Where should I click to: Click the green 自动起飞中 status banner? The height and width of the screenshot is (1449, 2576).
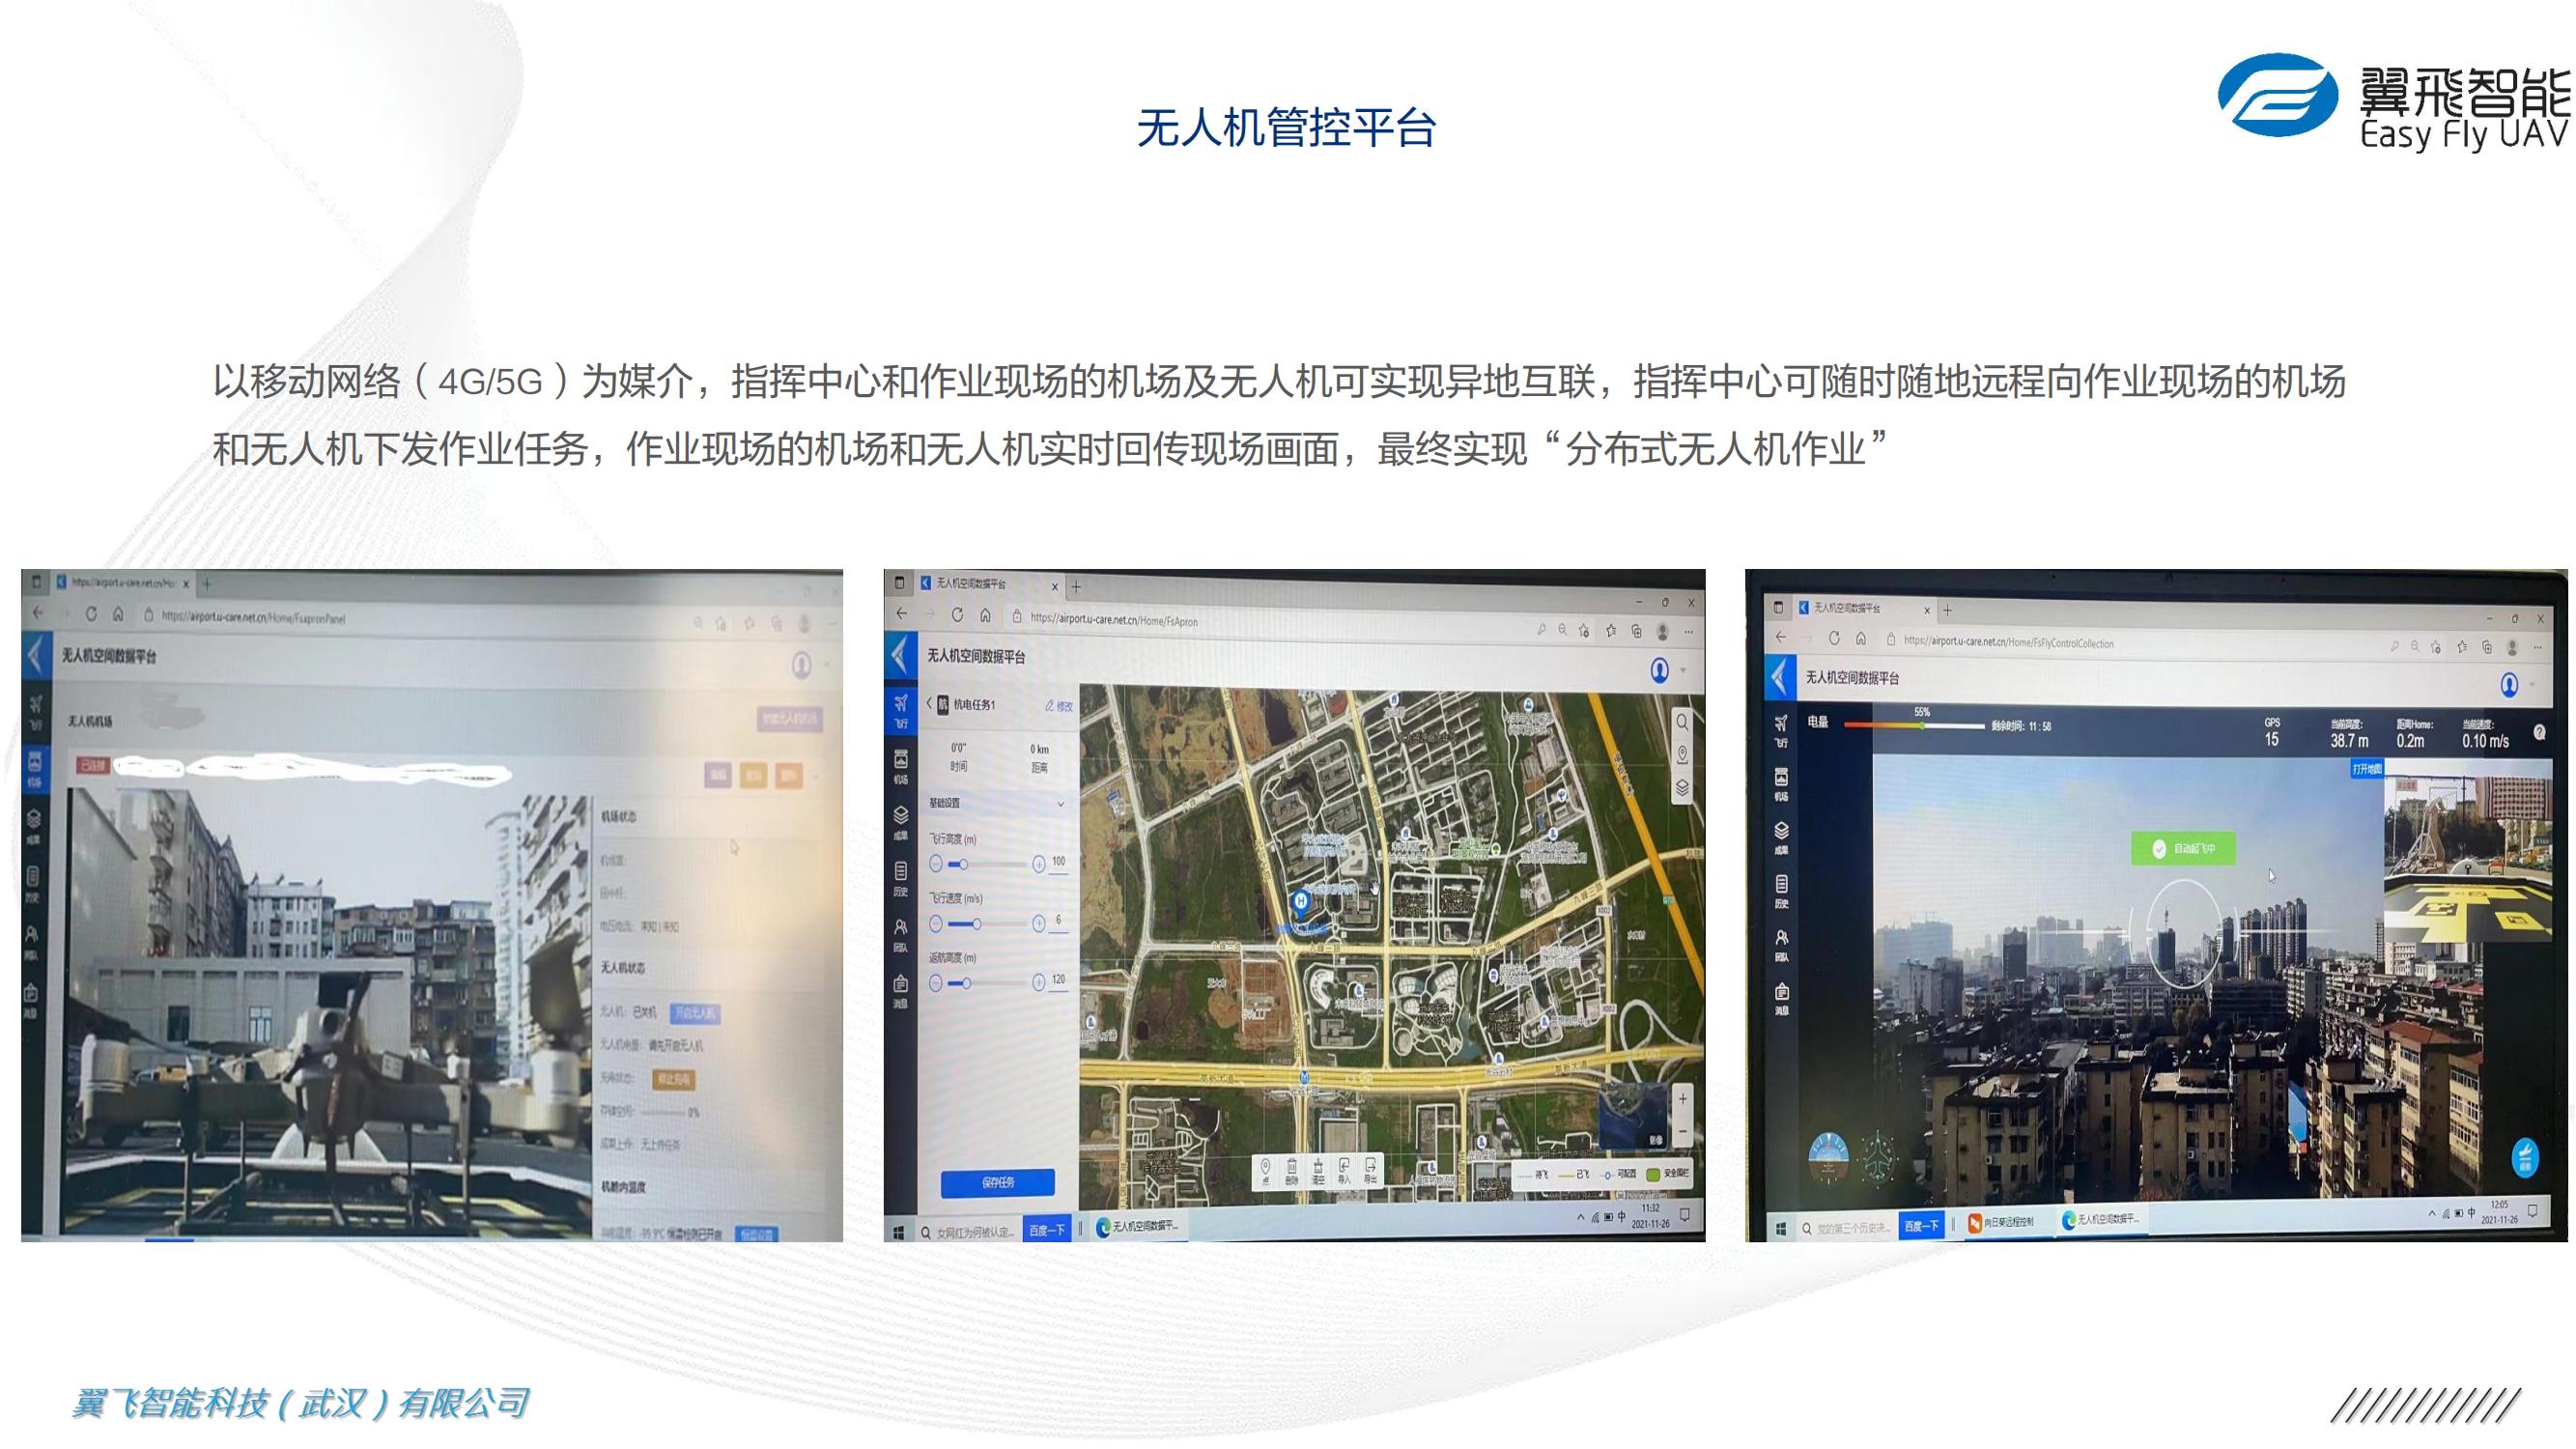[x=2183, y=848]
